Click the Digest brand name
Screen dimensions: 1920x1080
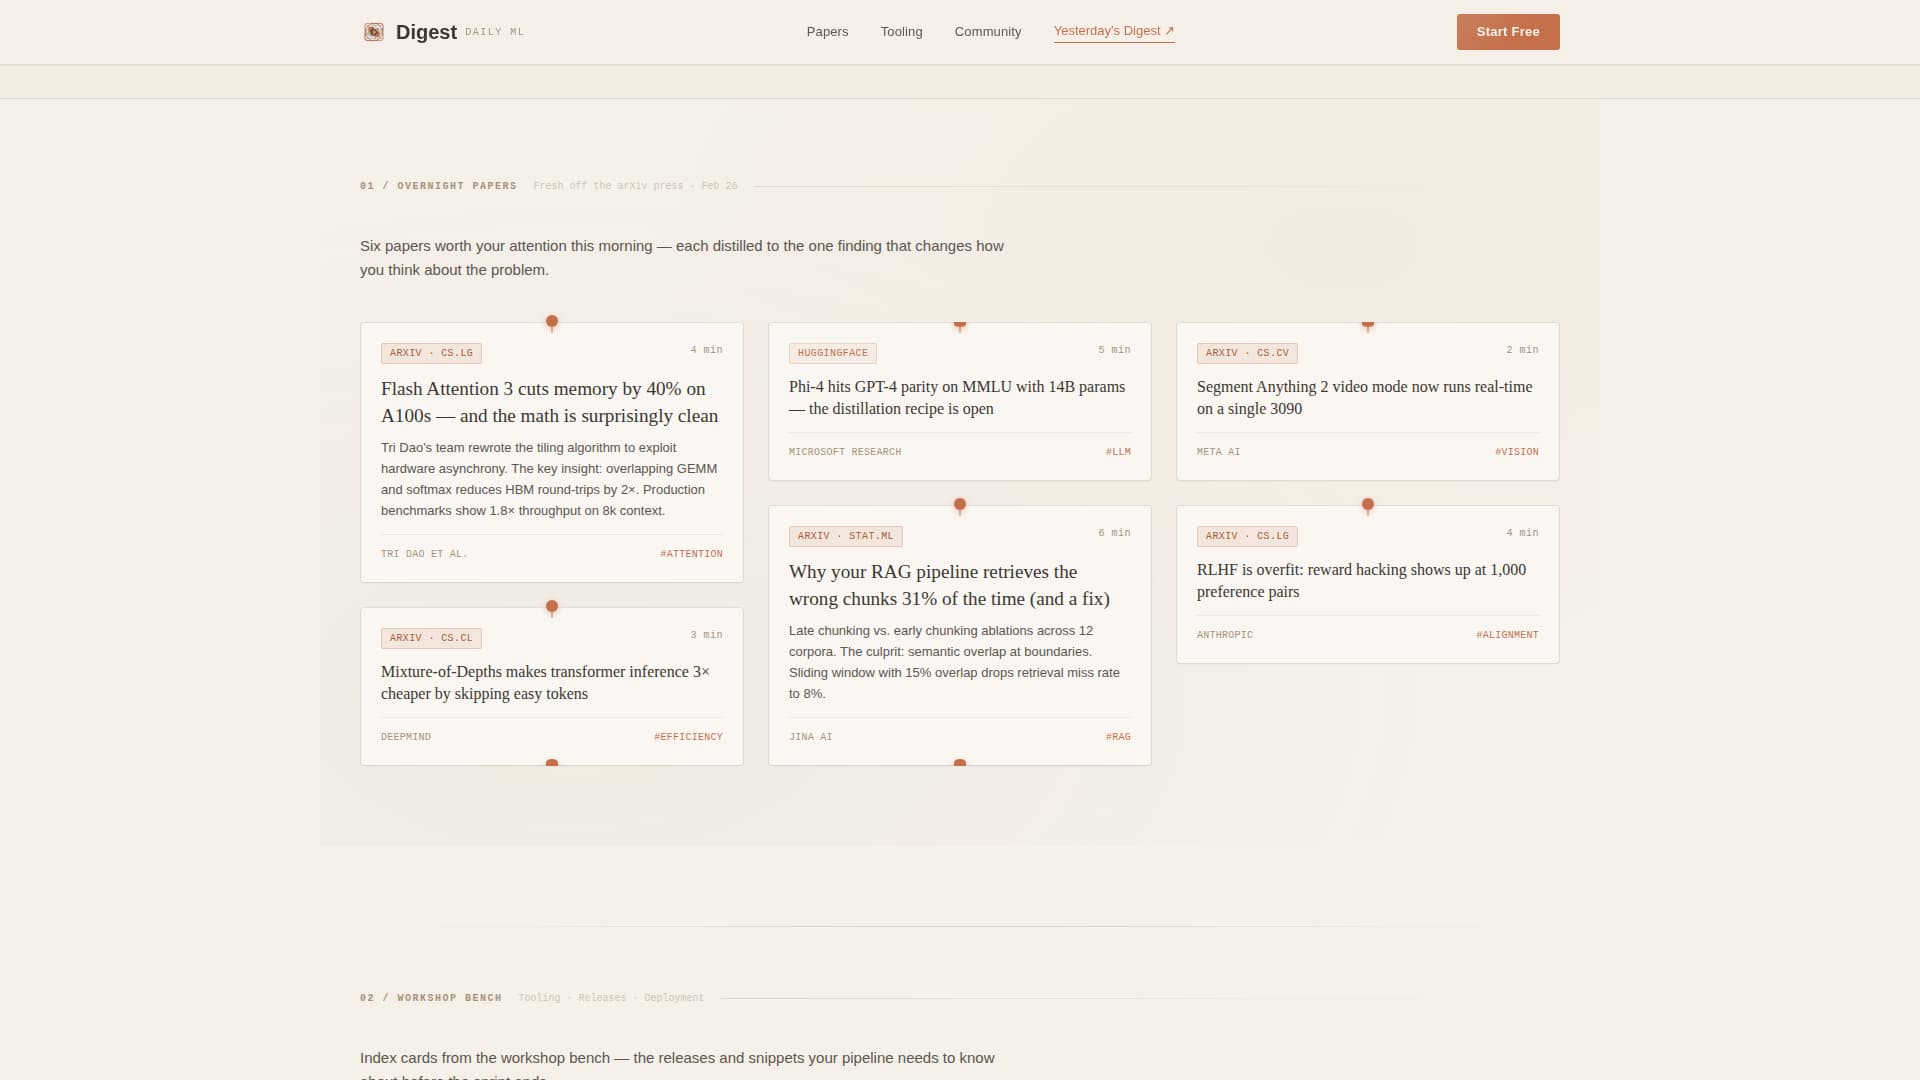click(x=426, y=32)
